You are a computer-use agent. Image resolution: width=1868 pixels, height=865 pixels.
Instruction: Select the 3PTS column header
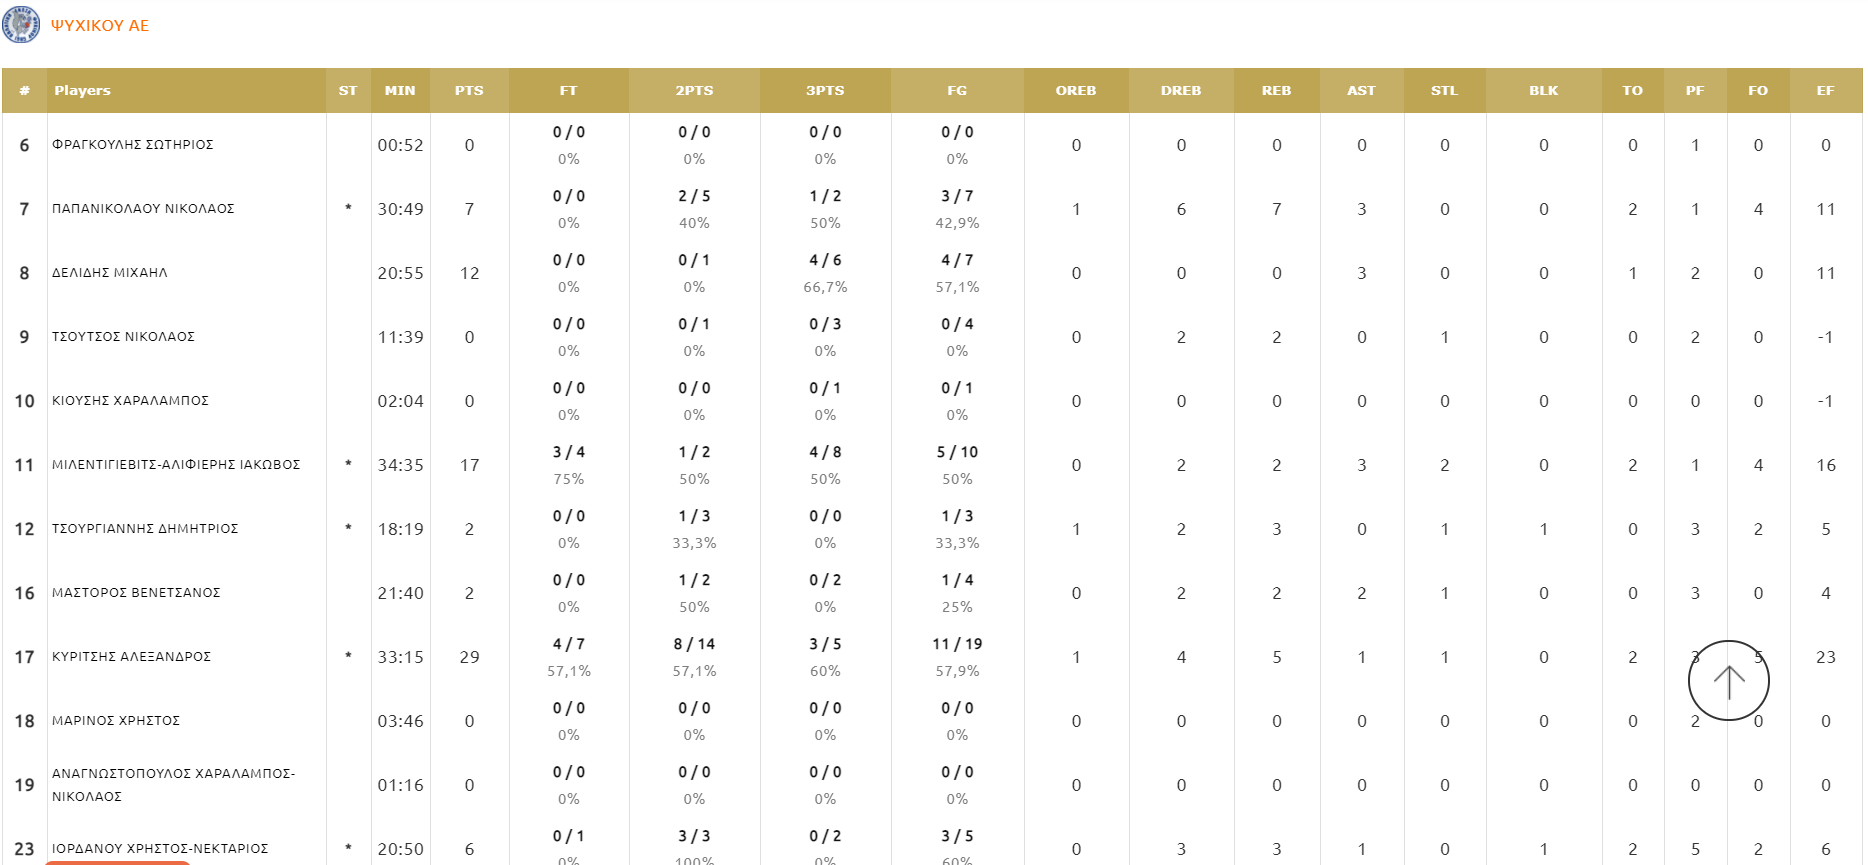pos(825,90)
